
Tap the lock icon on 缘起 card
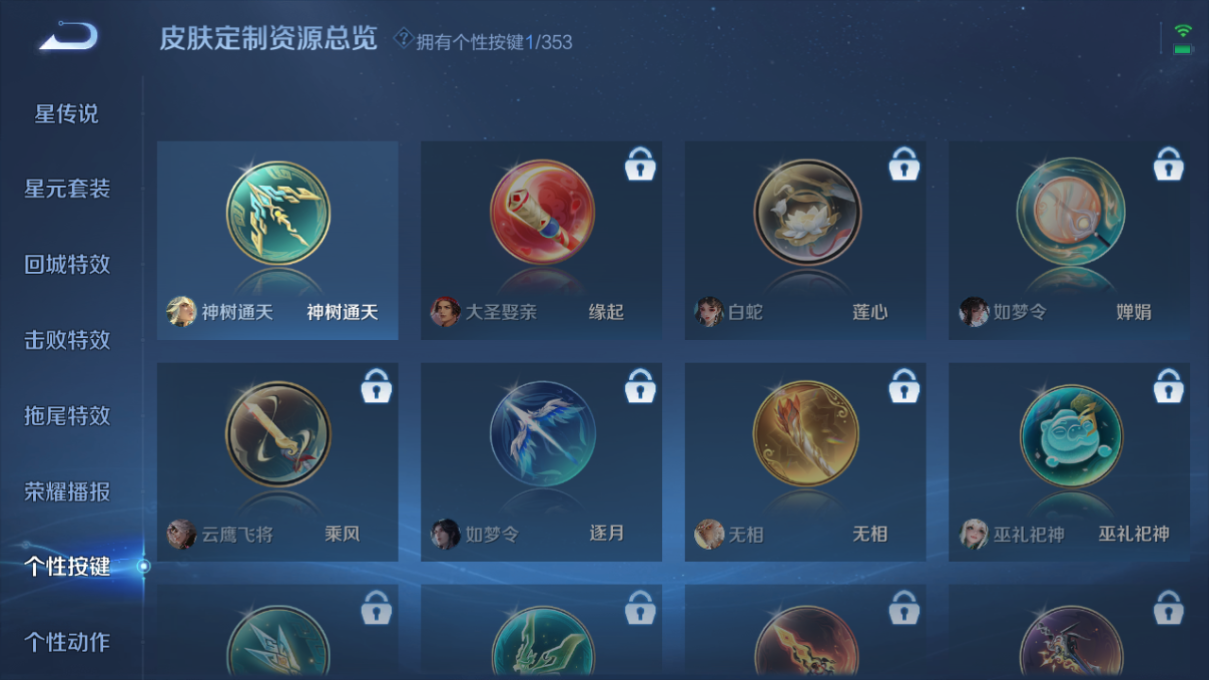click(x=640, y=164)
